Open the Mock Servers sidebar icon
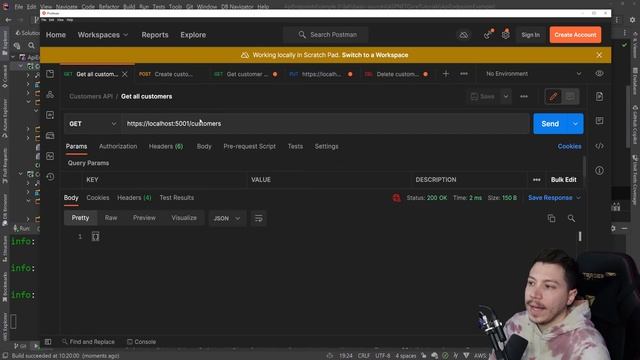The height and width of the screenshot is (360, 640). (50, 136)
